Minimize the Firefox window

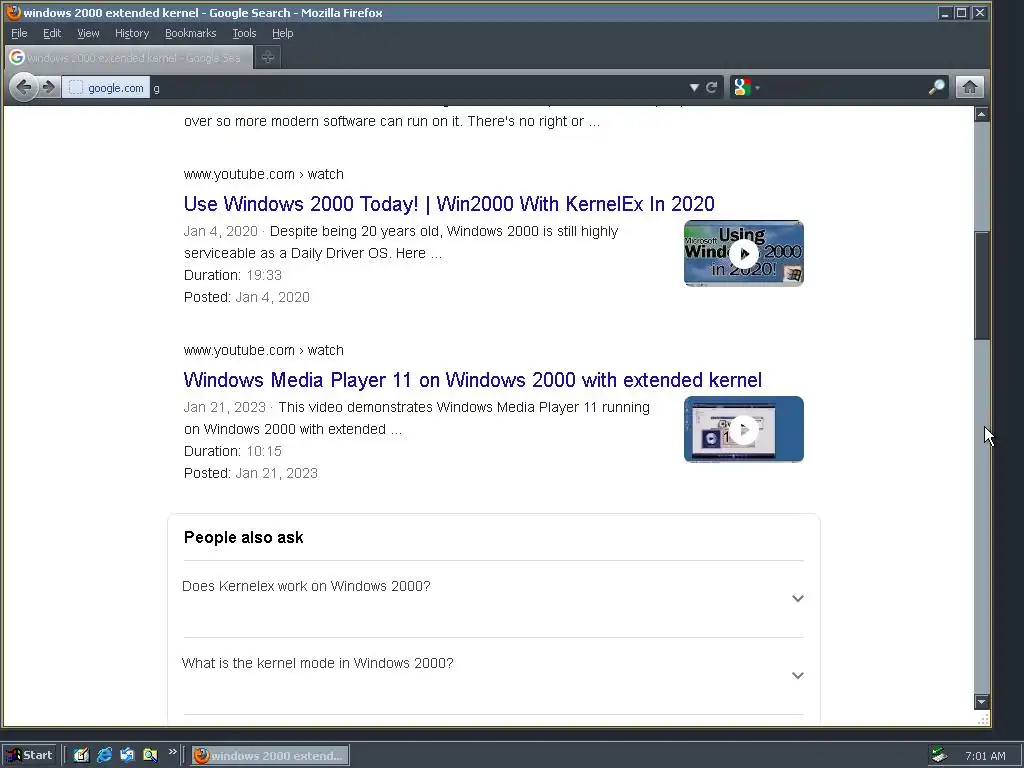click(x=944, y=13)
